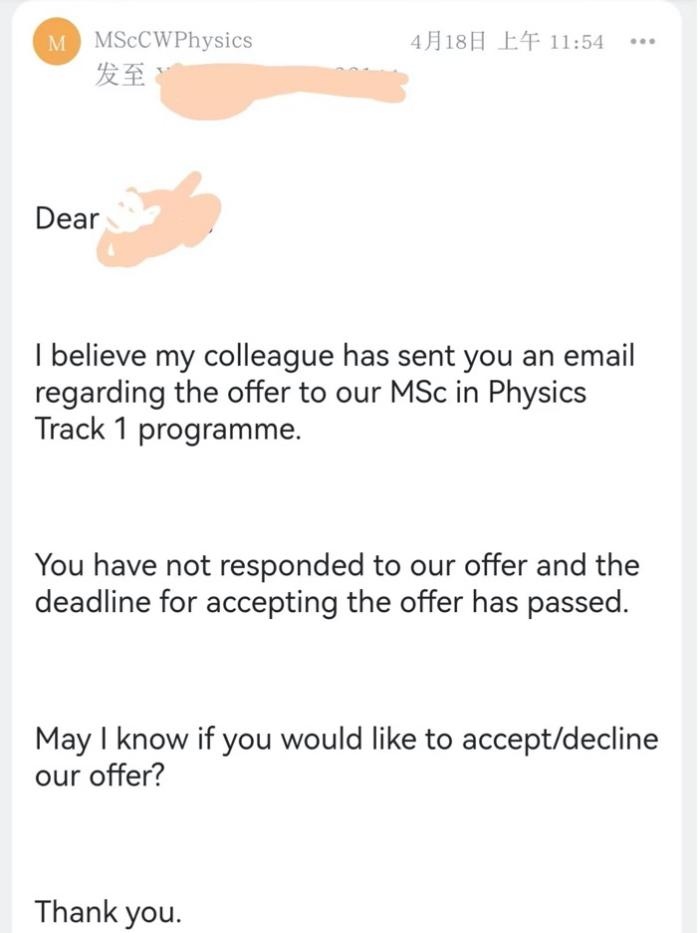Click the 4月18日 date stamp

(448, 42)
